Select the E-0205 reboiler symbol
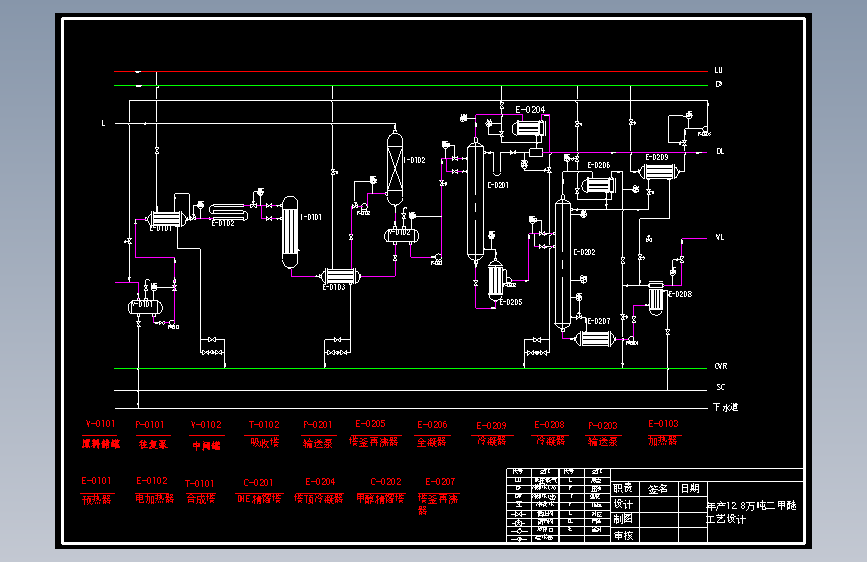The image size is (867, 562). coord(496,280)
